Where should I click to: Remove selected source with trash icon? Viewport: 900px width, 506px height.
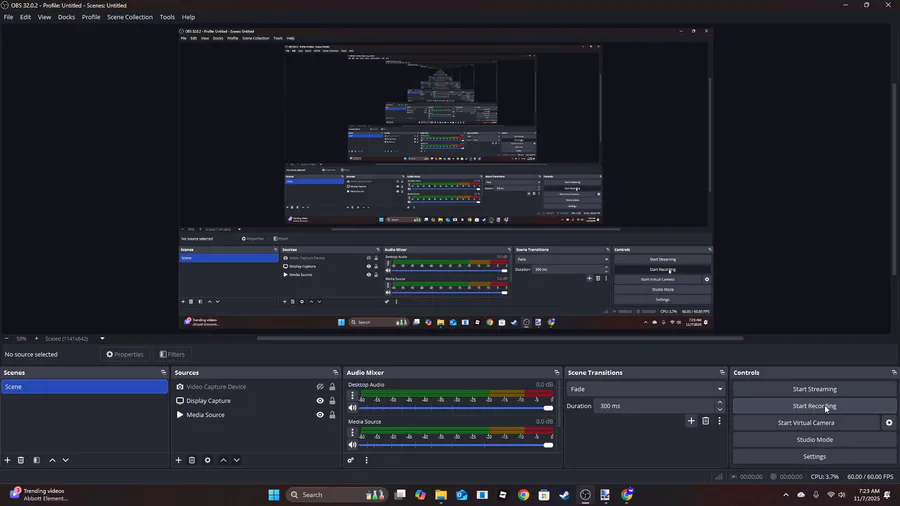(x=192, y=460)
